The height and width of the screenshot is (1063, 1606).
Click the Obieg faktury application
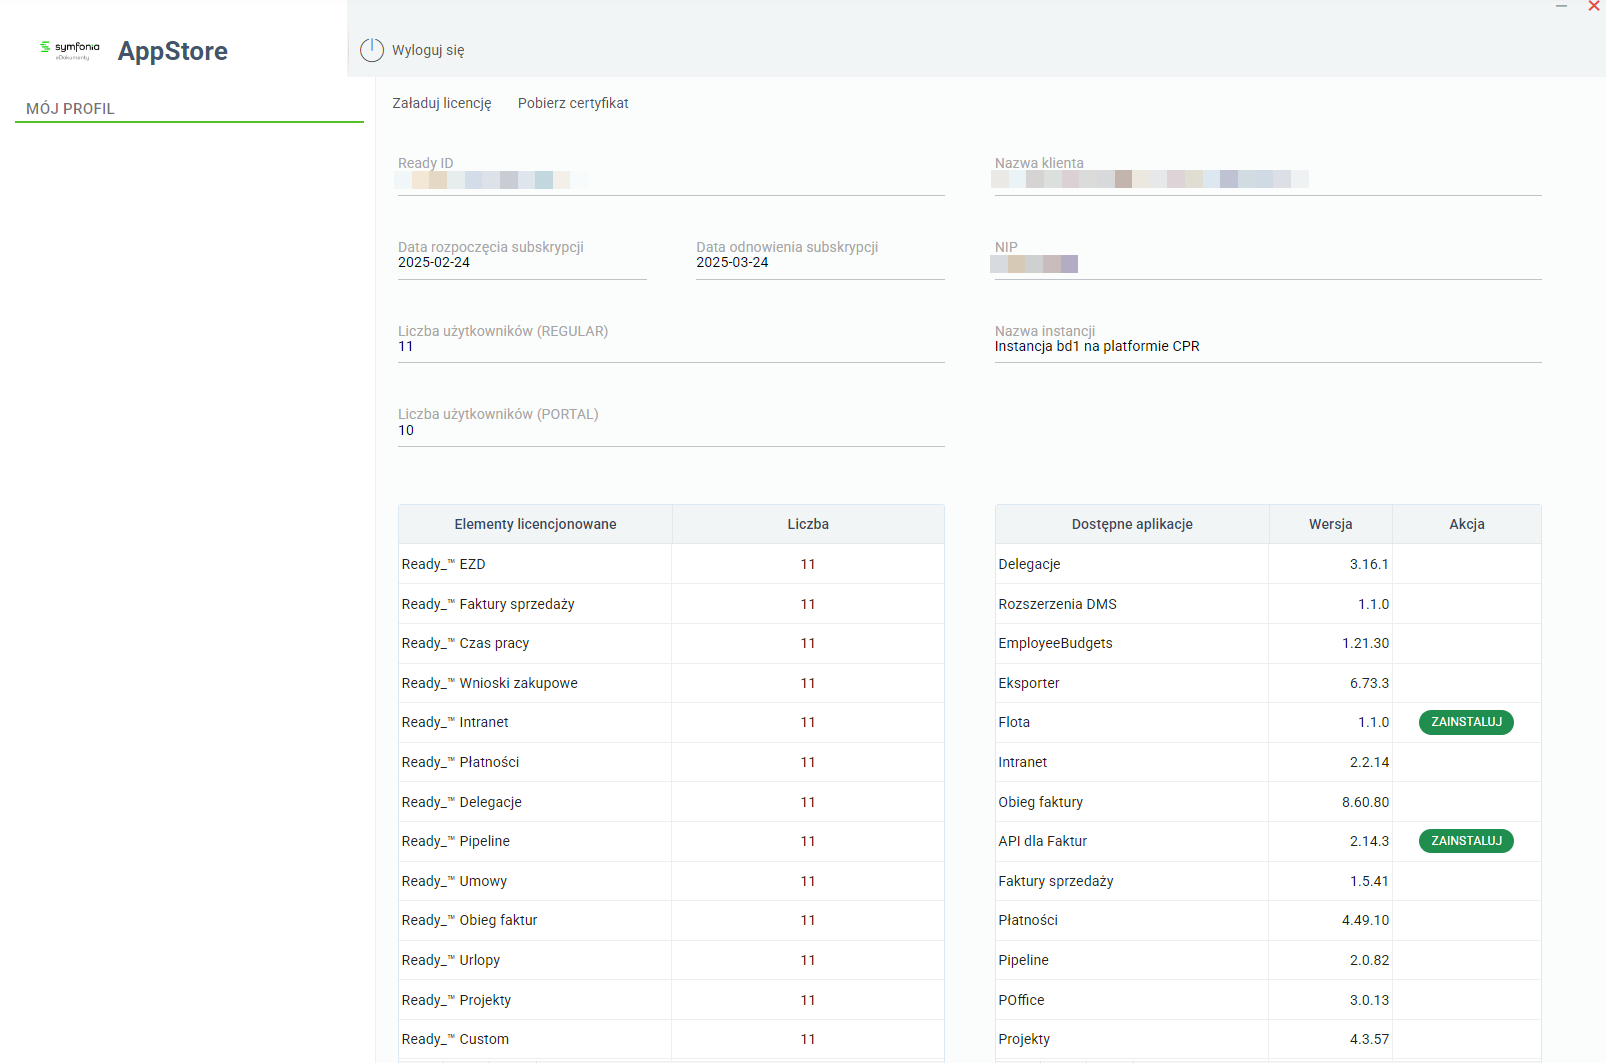click(x=1040, y=802)
